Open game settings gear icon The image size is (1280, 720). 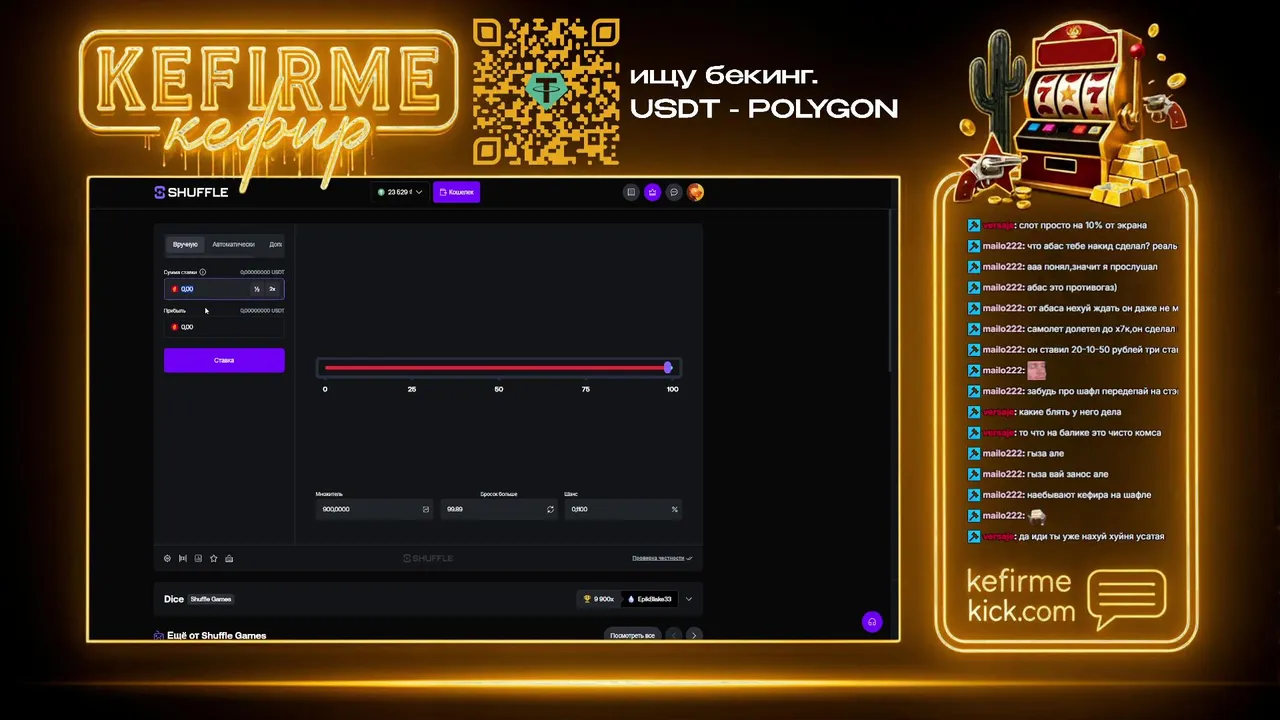[167, 558]
